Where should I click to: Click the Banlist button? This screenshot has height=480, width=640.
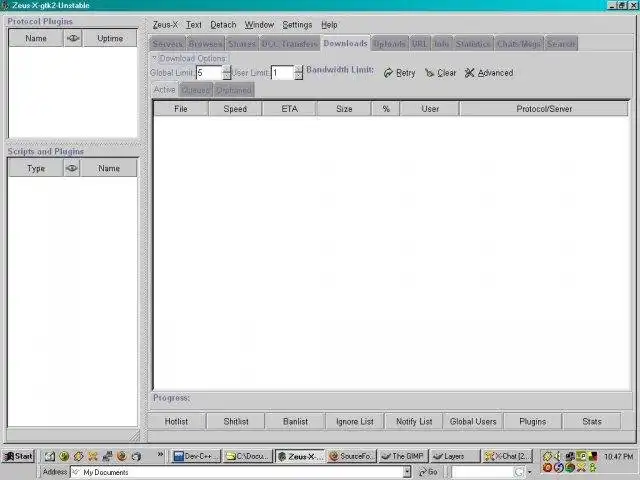coord(296,421)
